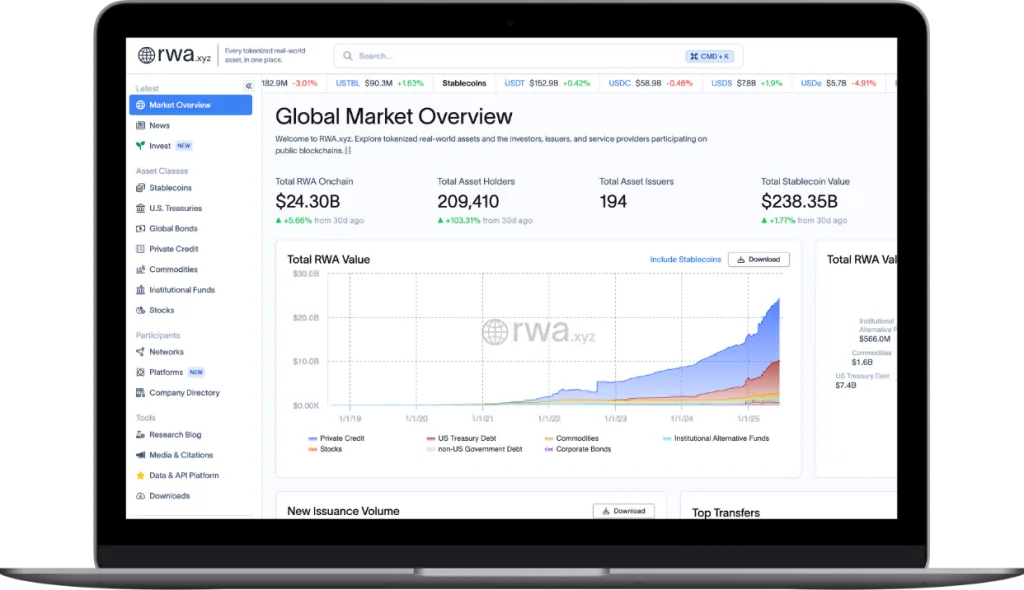Download the New Issuance Volume data
Screen dimensions: 1024x590
point(623,511)
